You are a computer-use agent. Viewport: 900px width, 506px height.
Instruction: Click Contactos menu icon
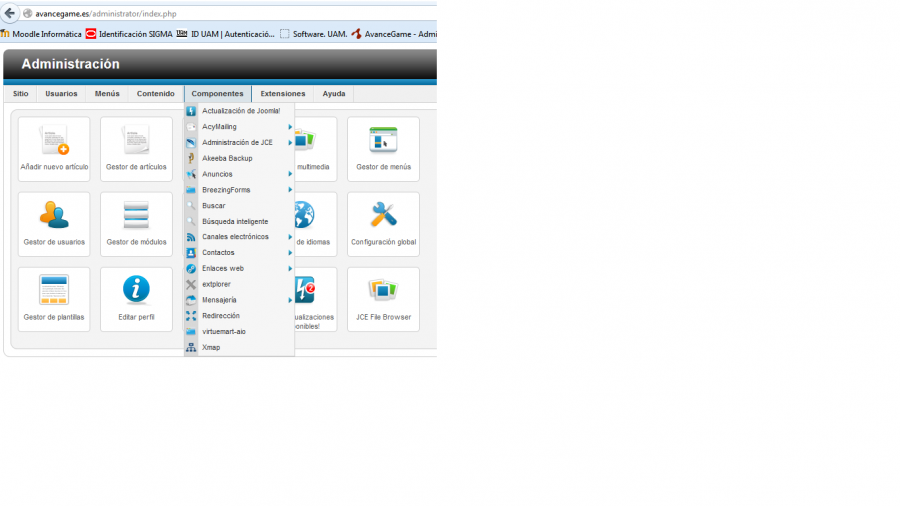click(x=191, y=253)
